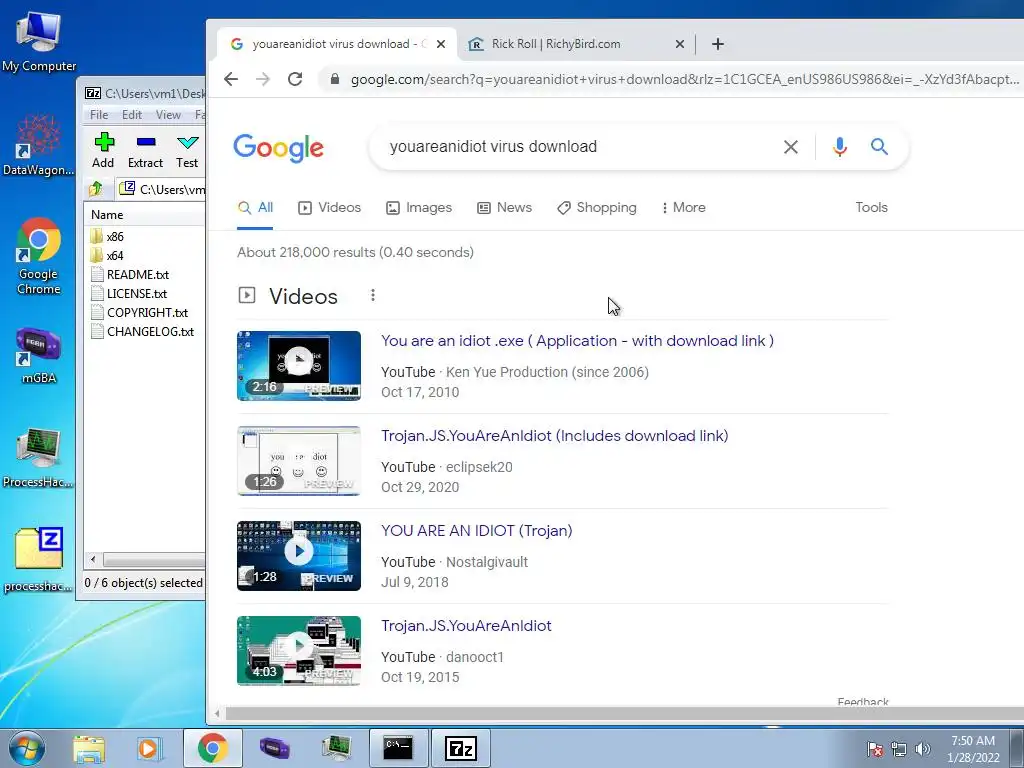Play the 4:03 video thumbnail
The image size is (1024, 768).
[x=299, y=650]
